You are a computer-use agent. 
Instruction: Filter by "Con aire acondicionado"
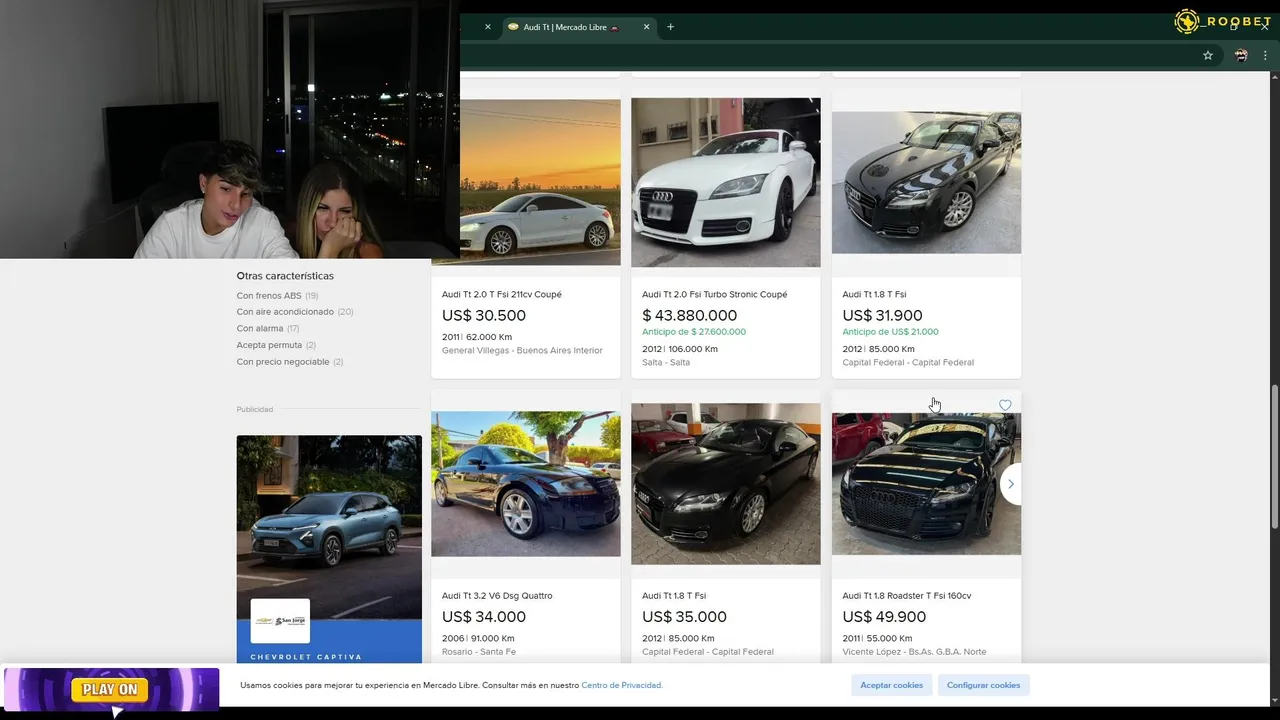tap(285, 312)
